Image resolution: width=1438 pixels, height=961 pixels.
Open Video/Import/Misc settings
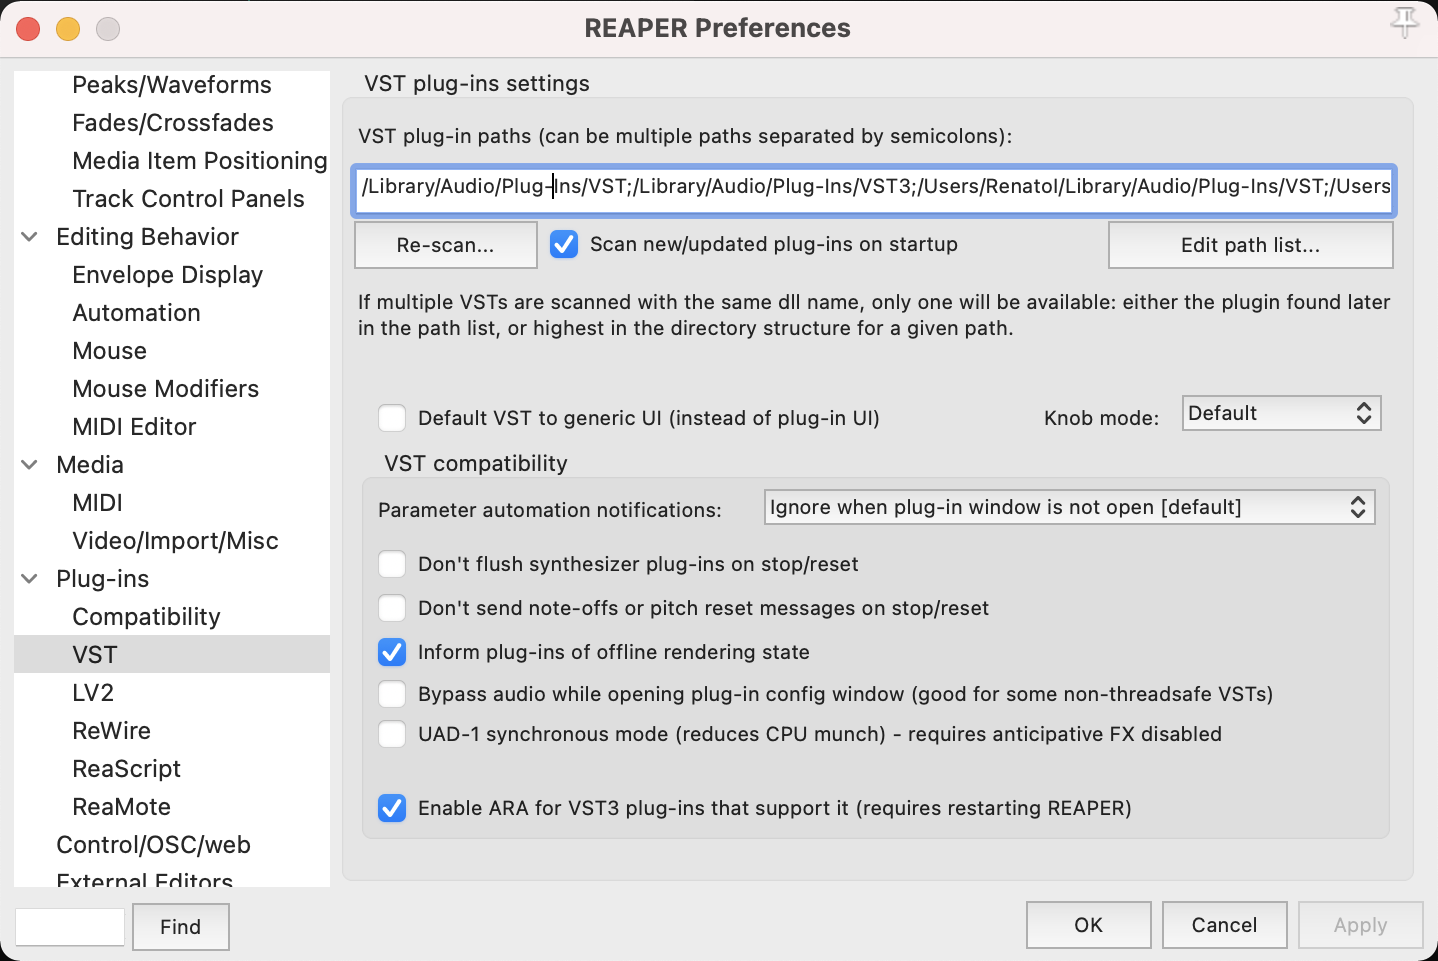pyautogui.click(x=176, y=541)
